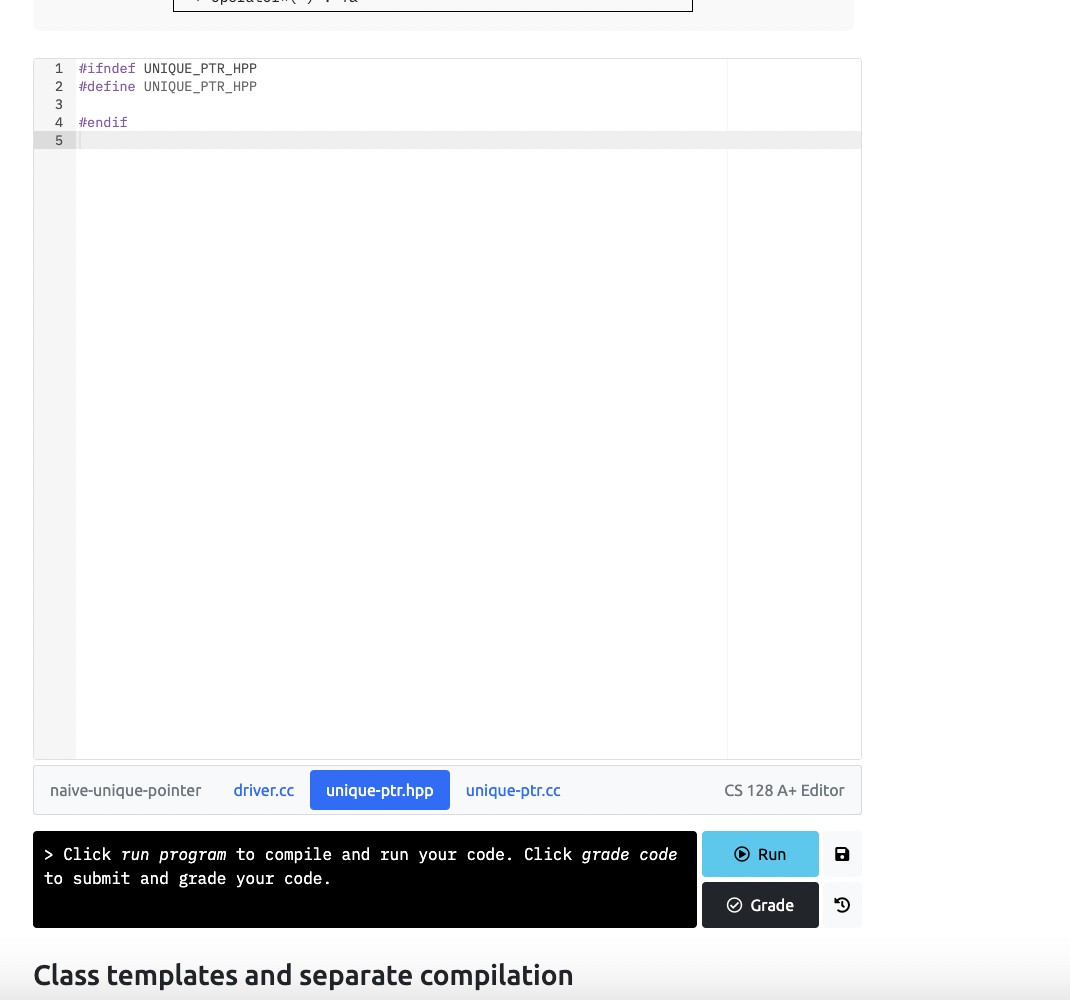Click the #endif directive on line 4
This screenshot has width=1070, height=1000.
[103, 122]
